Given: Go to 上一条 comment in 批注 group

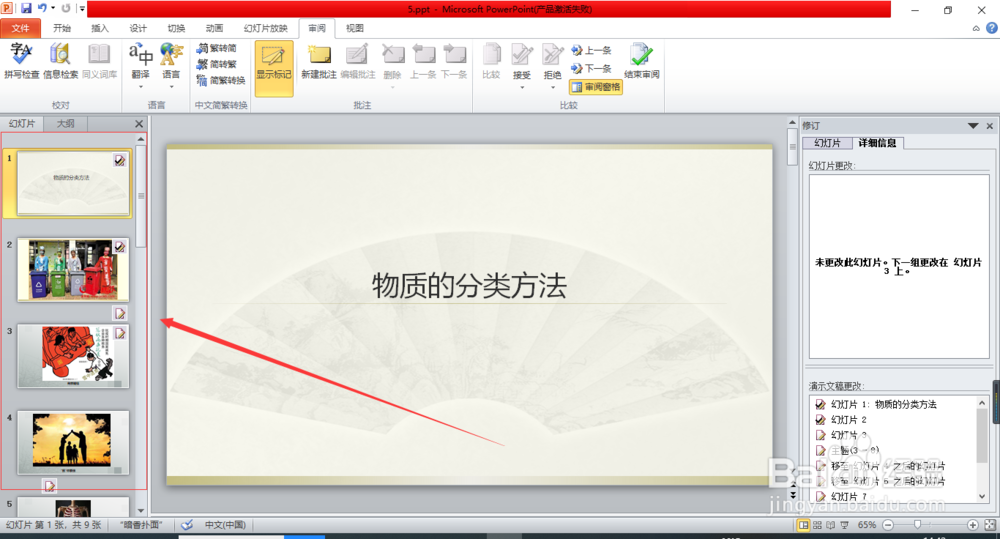Looking at the screenshot, I should 423,61.
